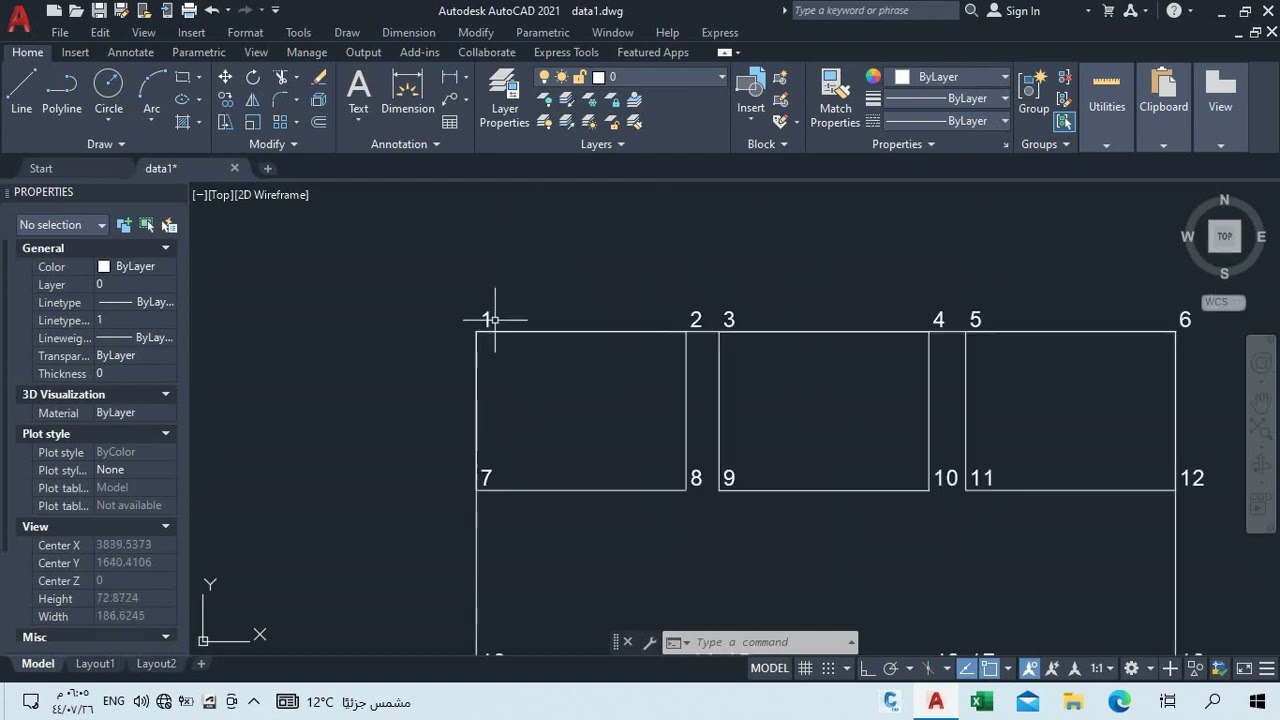Viewport: 1280px width, 720px height.
Task: Toggle the PICKADD icon in Properties palette
Action: (123, 225)
